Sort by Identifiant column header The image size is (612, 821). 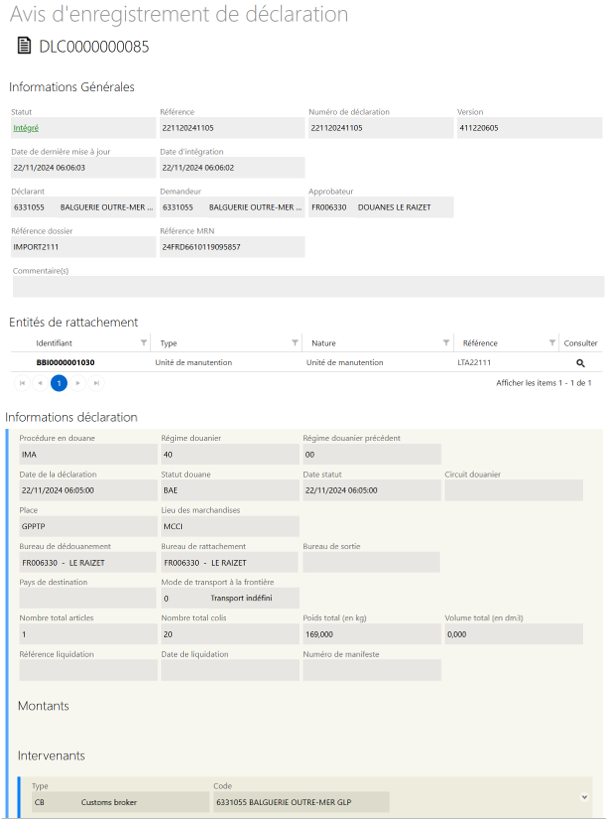coord(54,343)
